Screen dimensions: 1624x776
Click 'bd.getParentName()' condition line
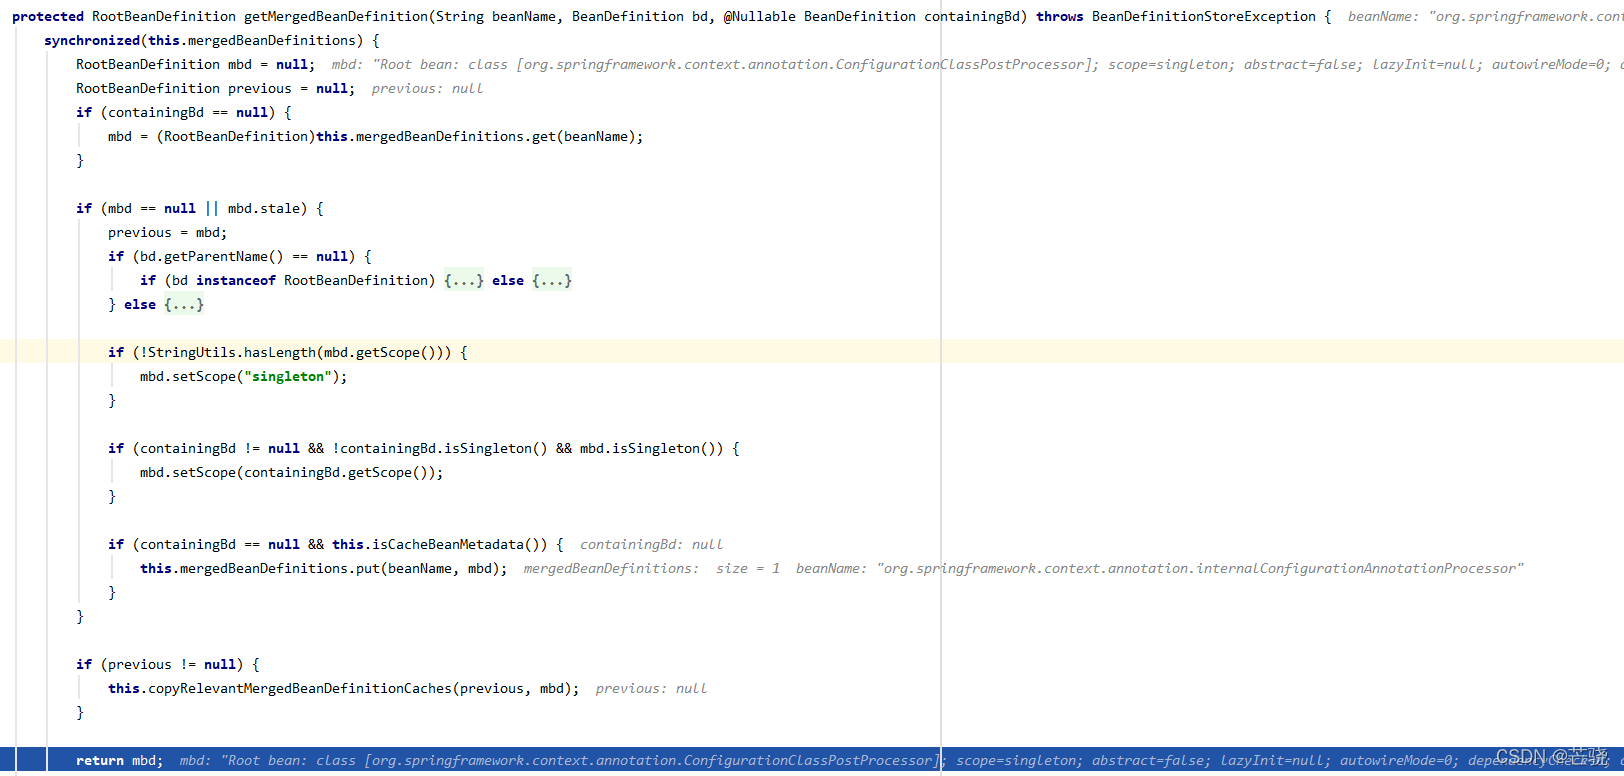[x=240, y=257]
